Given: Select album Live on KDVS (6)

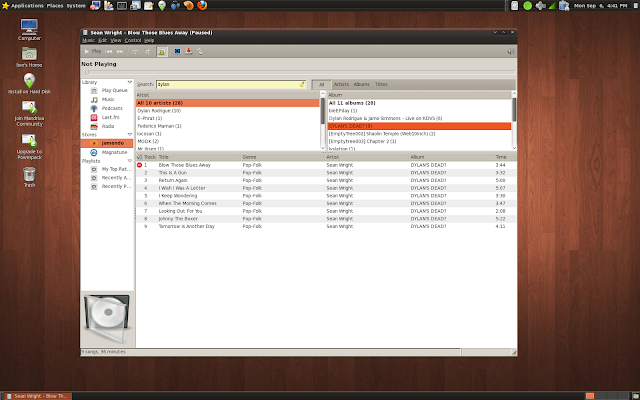Looking at the screenshot, I should 419,118.
